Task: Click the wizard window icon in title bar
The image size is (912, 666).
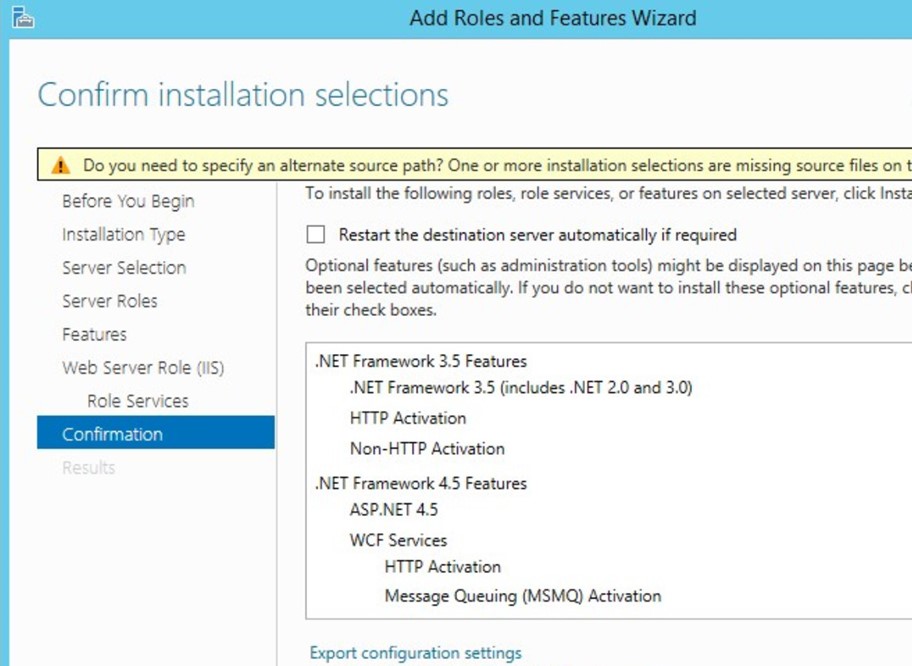Action: coord(23,17)
